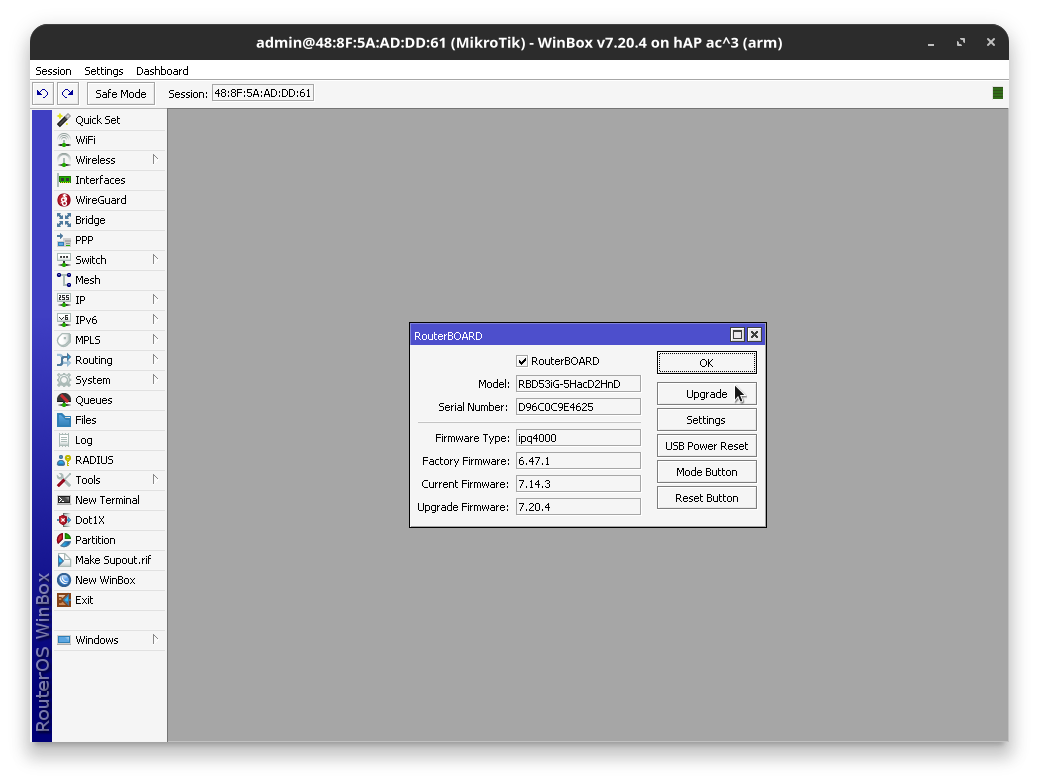Click the RADIUS icon

(x=64, y=460)
